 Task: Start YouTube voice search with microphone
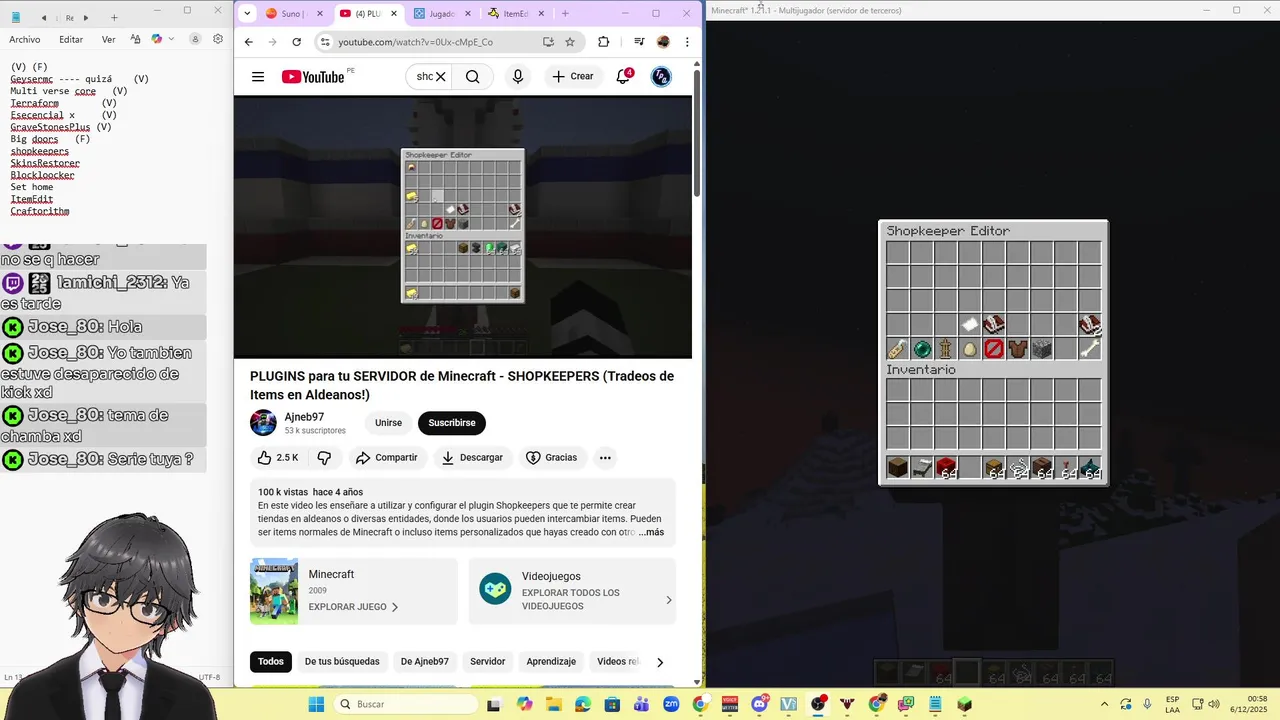click(x=517, y=77)
